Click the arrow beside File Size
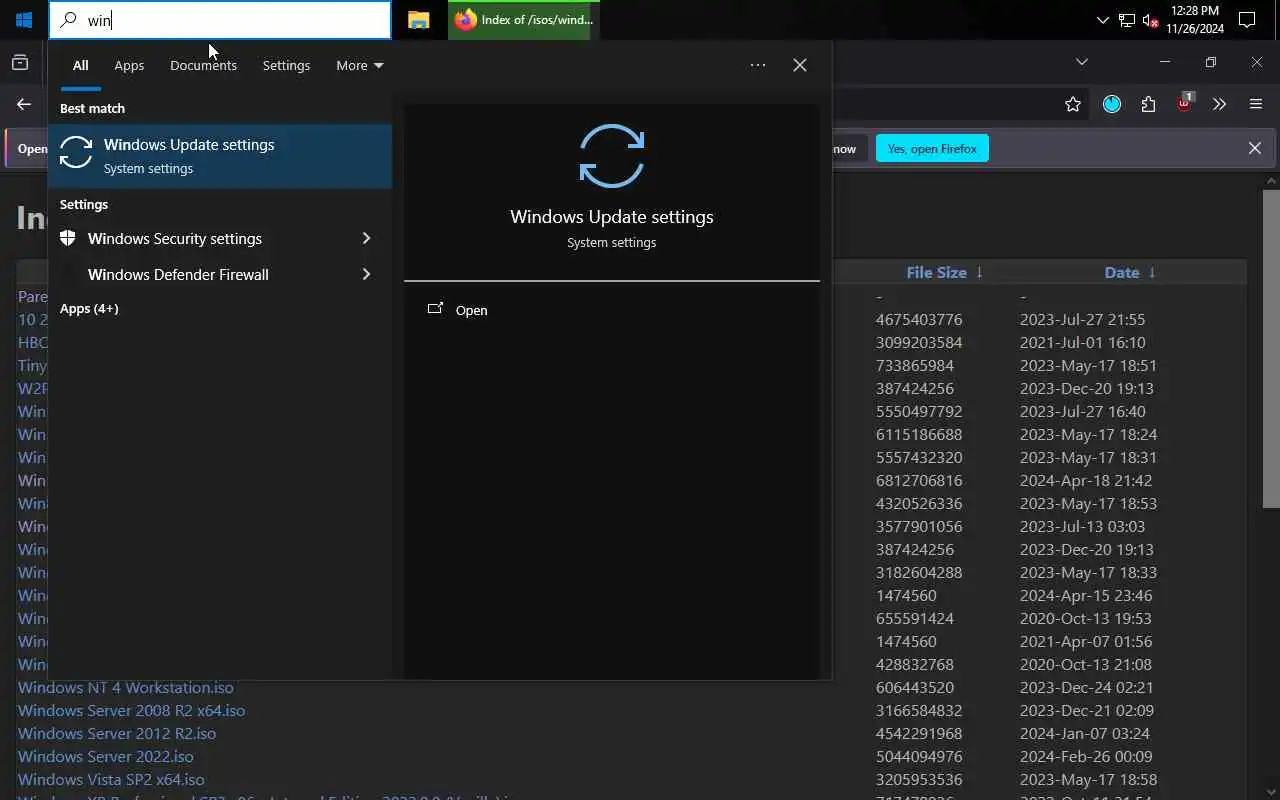This screenshot has height=800, width=1280. 979,272
